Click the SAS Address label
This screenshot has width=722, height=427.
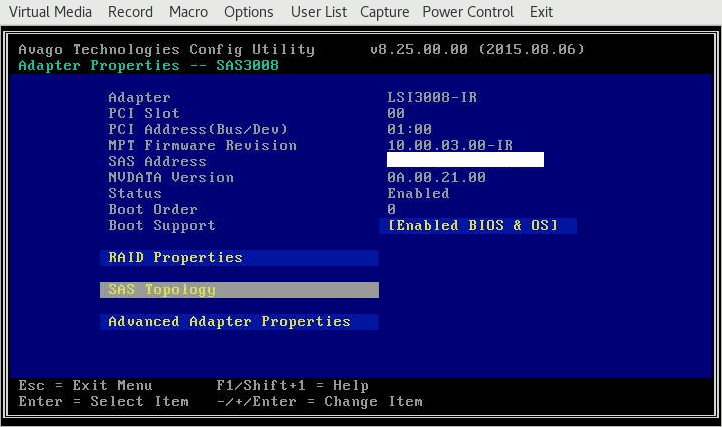[157, 162]
